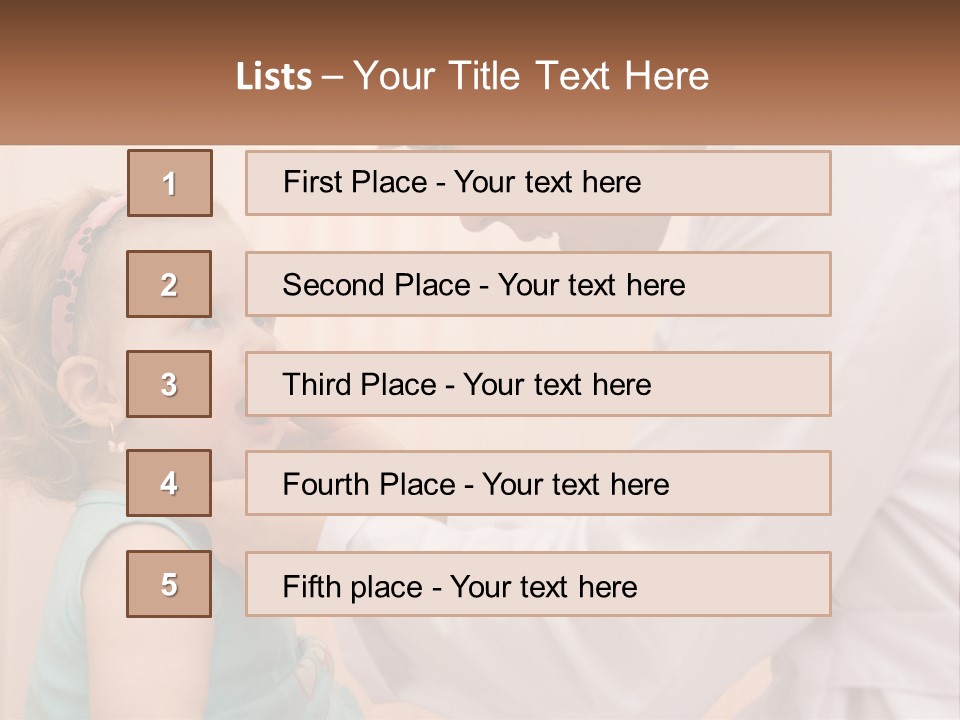Viewport: 960px width, 720px height.
Task: Click the number 5 box
Action: pos(169,584)
